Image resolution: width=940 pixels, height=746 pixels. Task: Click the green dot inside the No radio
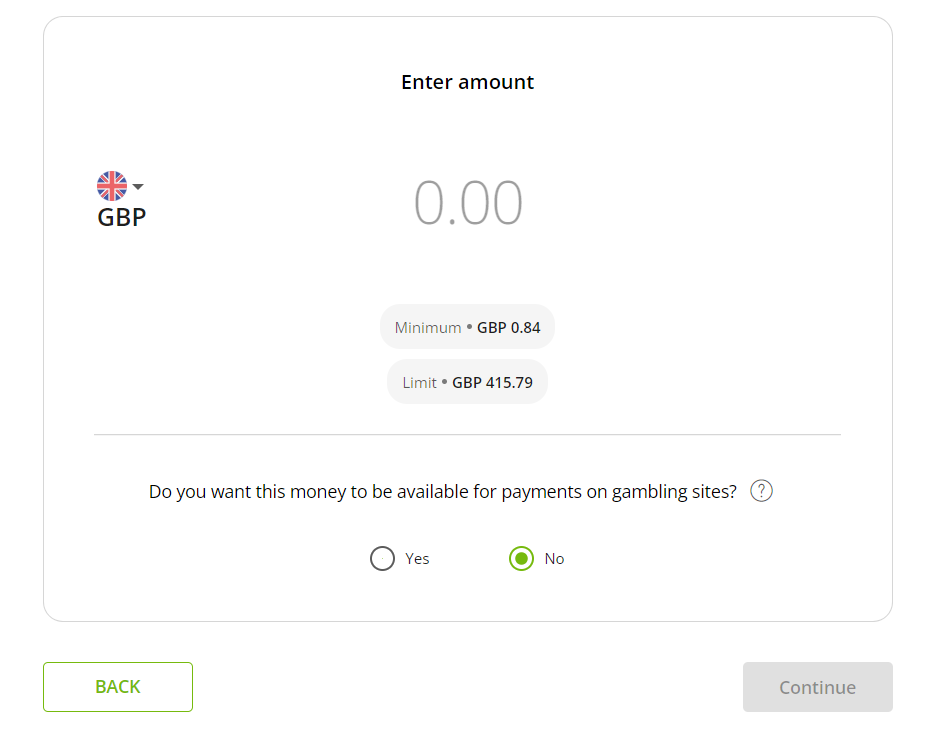pyautogui.click(x=522, y=558)
